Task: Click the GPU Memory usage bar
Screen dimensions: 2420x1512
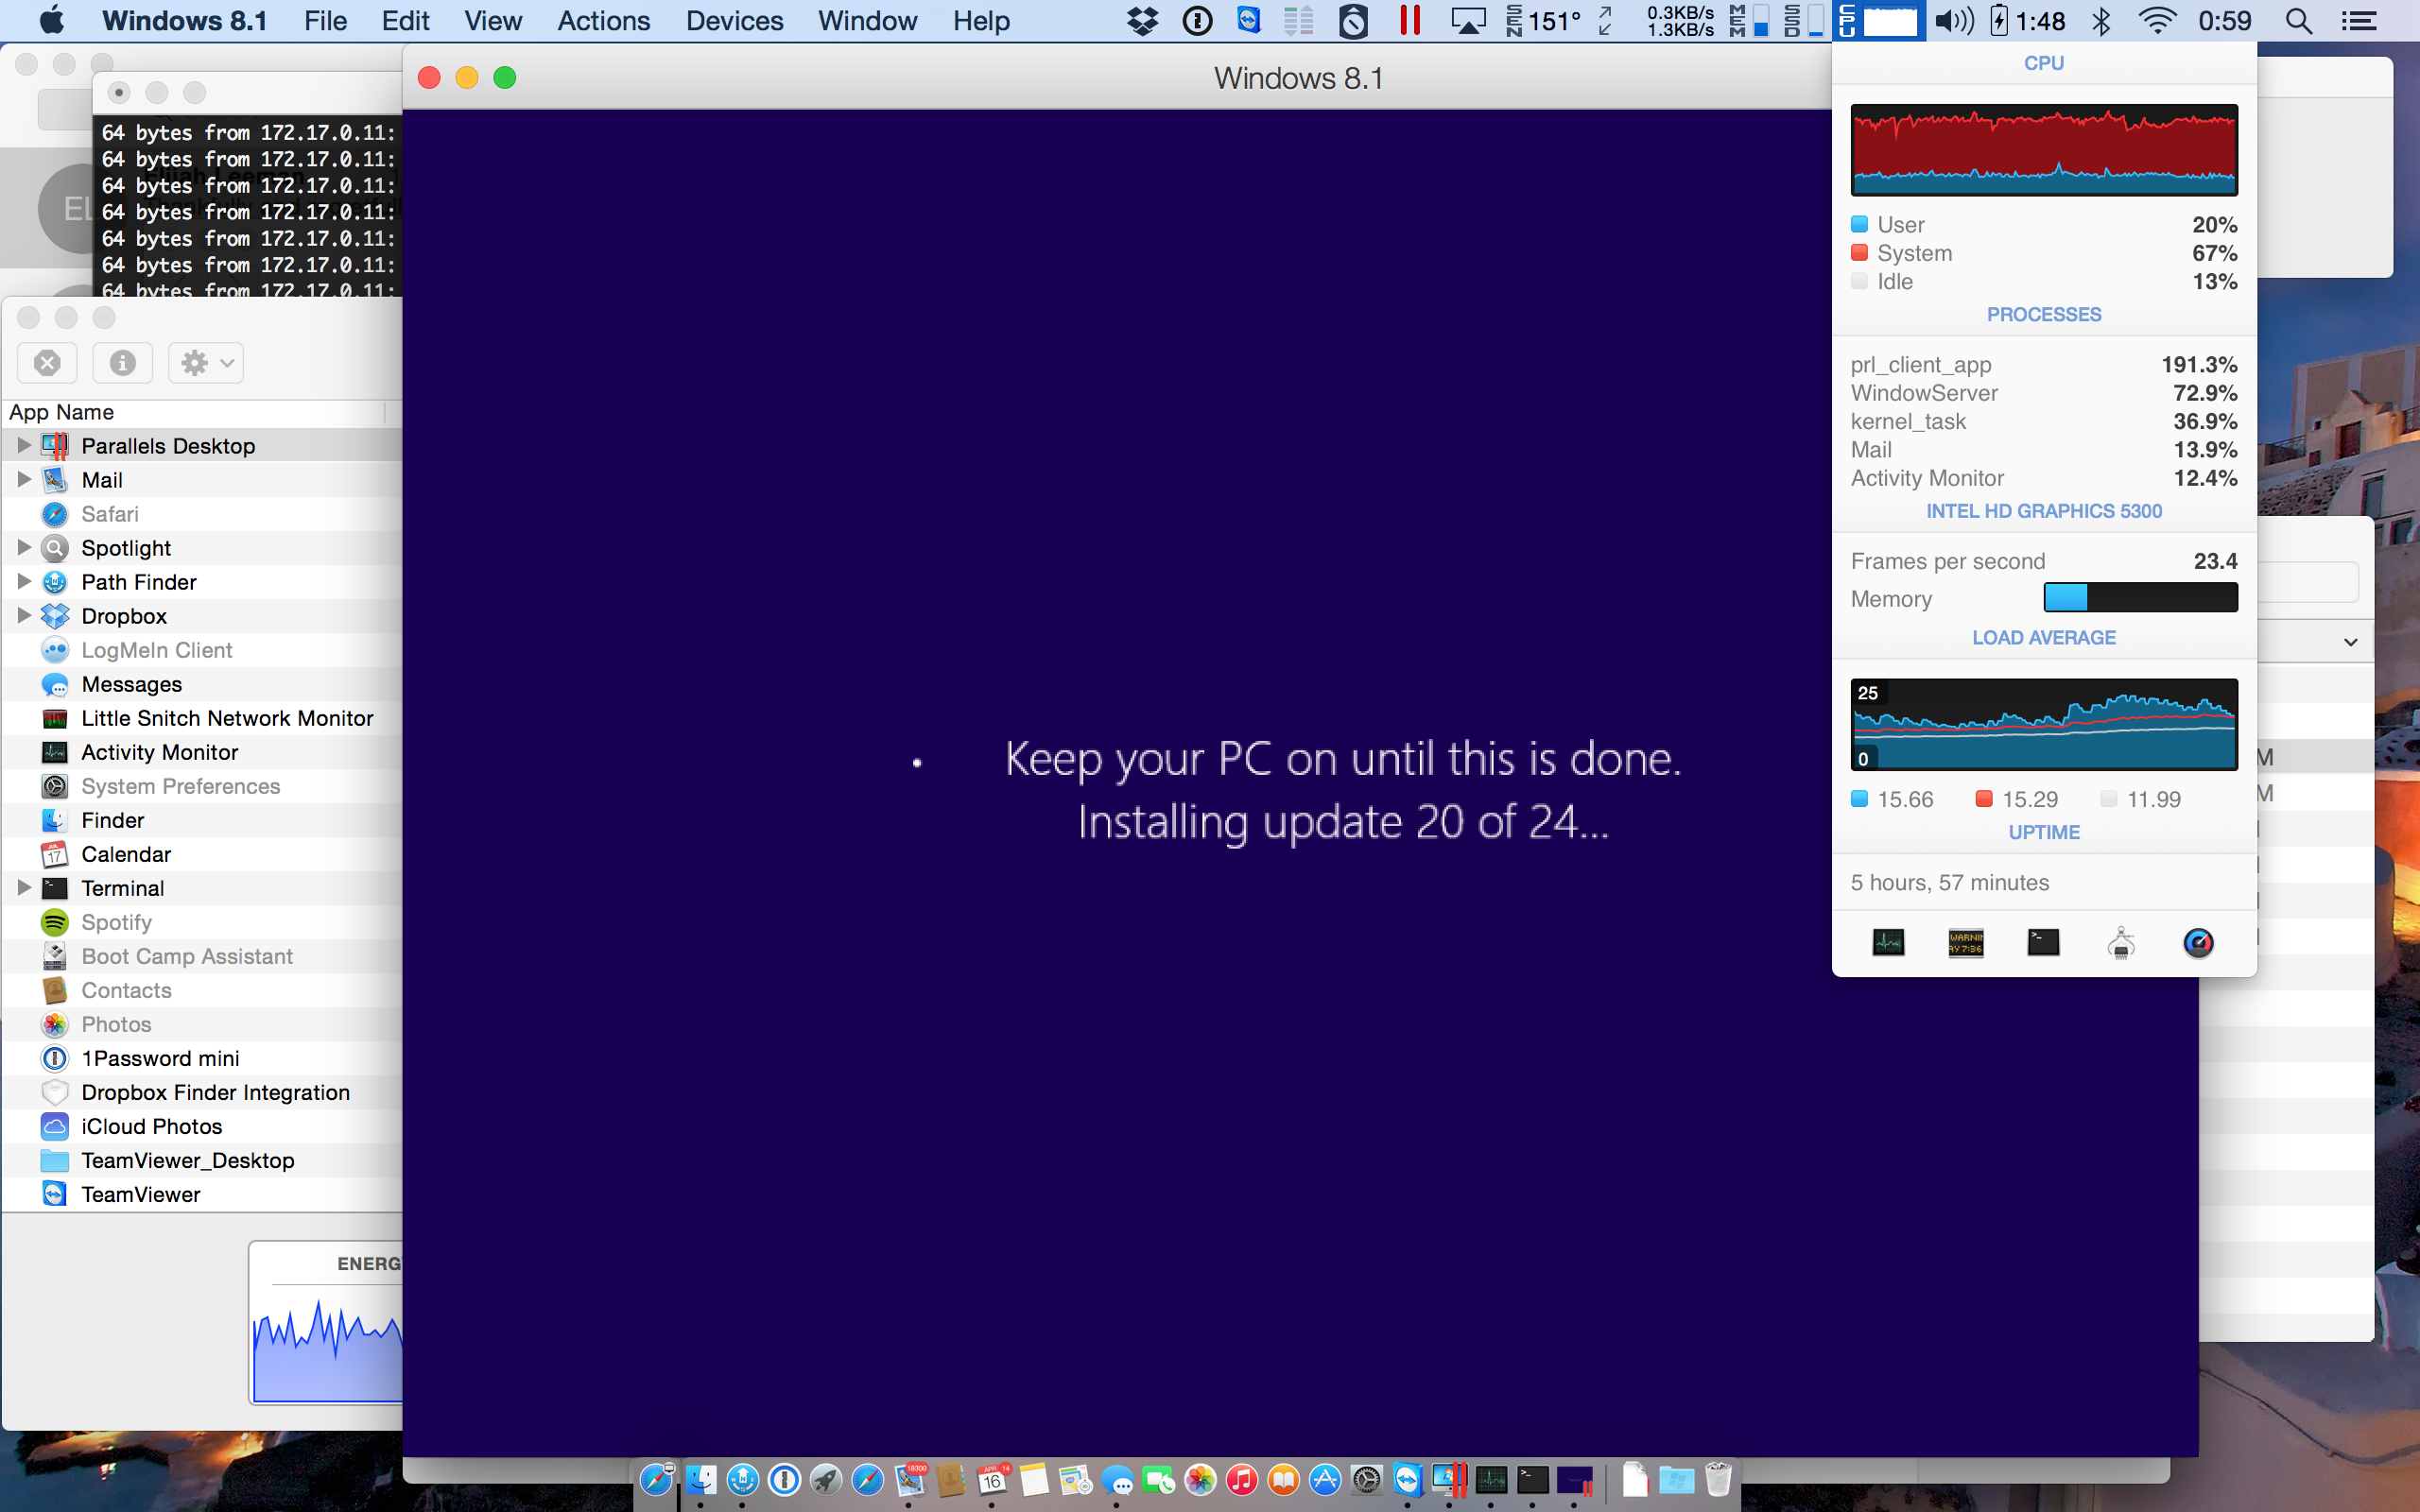Action: 2140,597
